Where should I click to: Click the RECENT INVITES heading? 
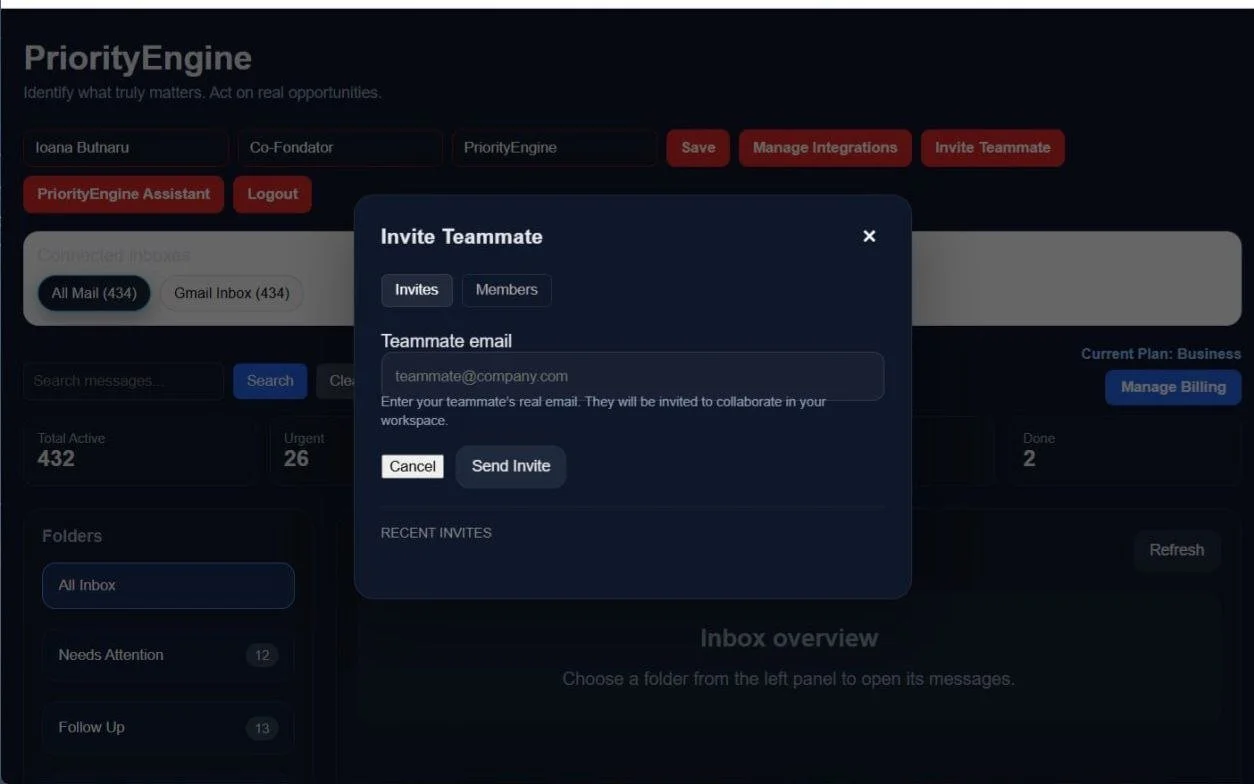point(436,533)
